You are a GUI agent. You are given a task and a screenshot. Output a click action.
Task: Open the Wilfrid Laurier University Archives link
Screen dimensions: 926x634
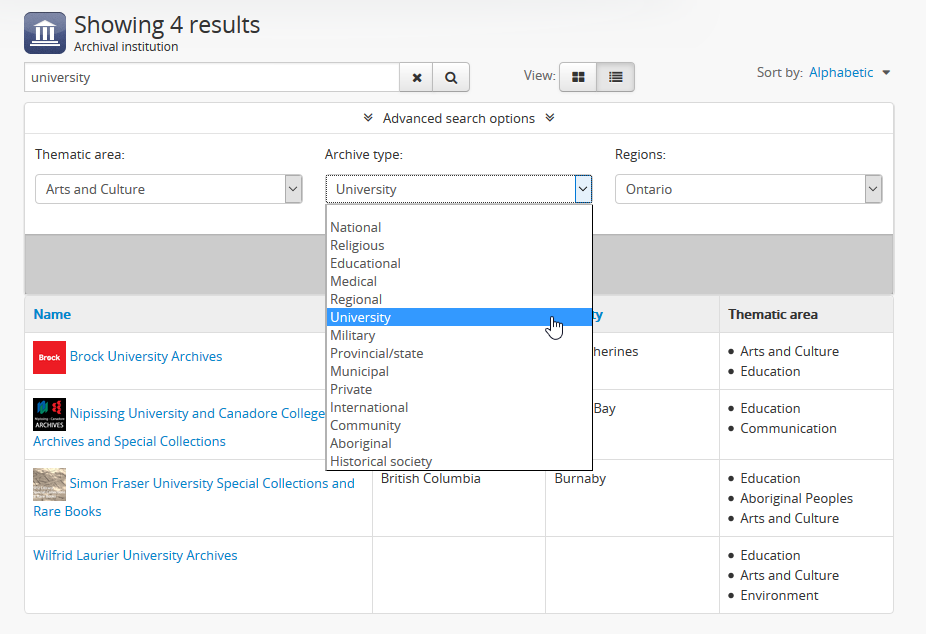click(x=135, y=555)
